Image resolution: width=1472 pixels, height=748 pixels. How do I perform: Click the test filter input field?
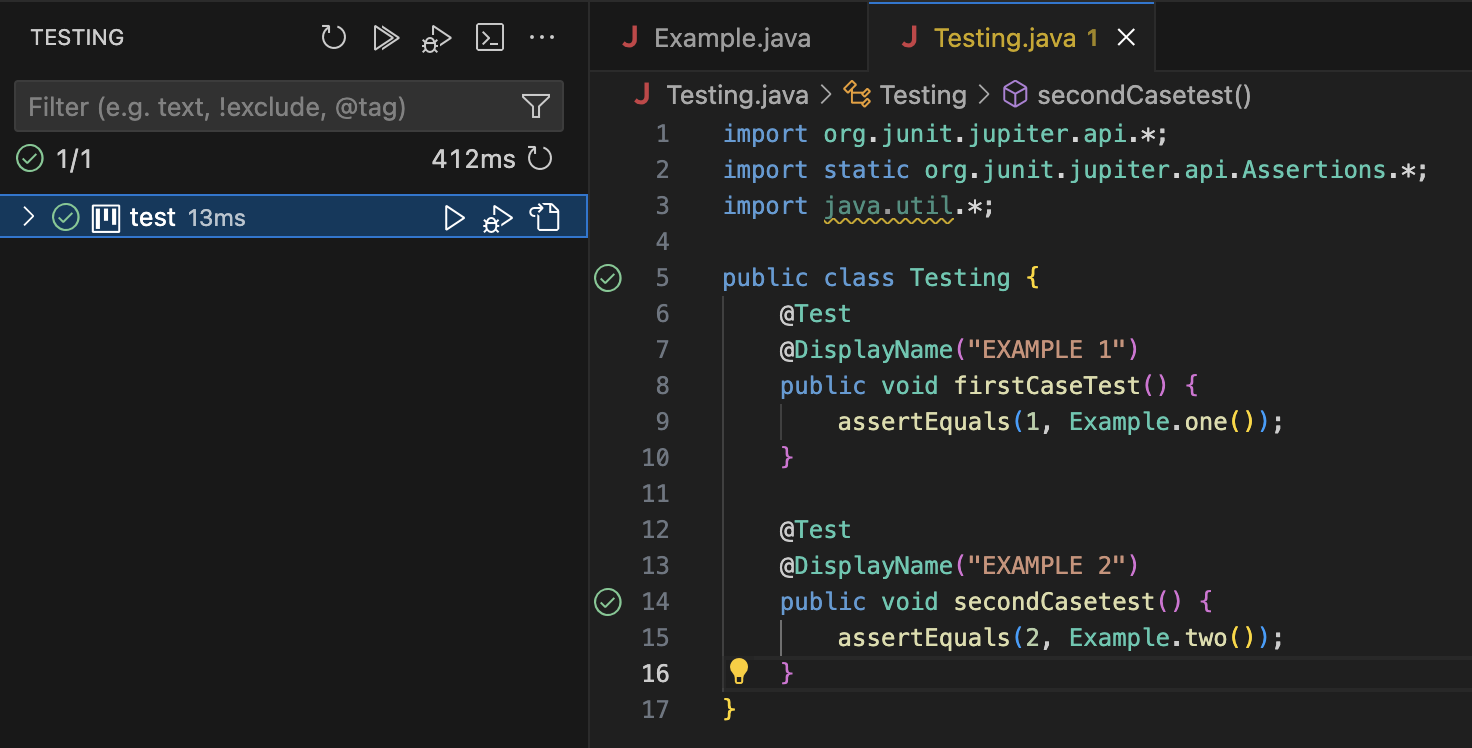(265, 107)
